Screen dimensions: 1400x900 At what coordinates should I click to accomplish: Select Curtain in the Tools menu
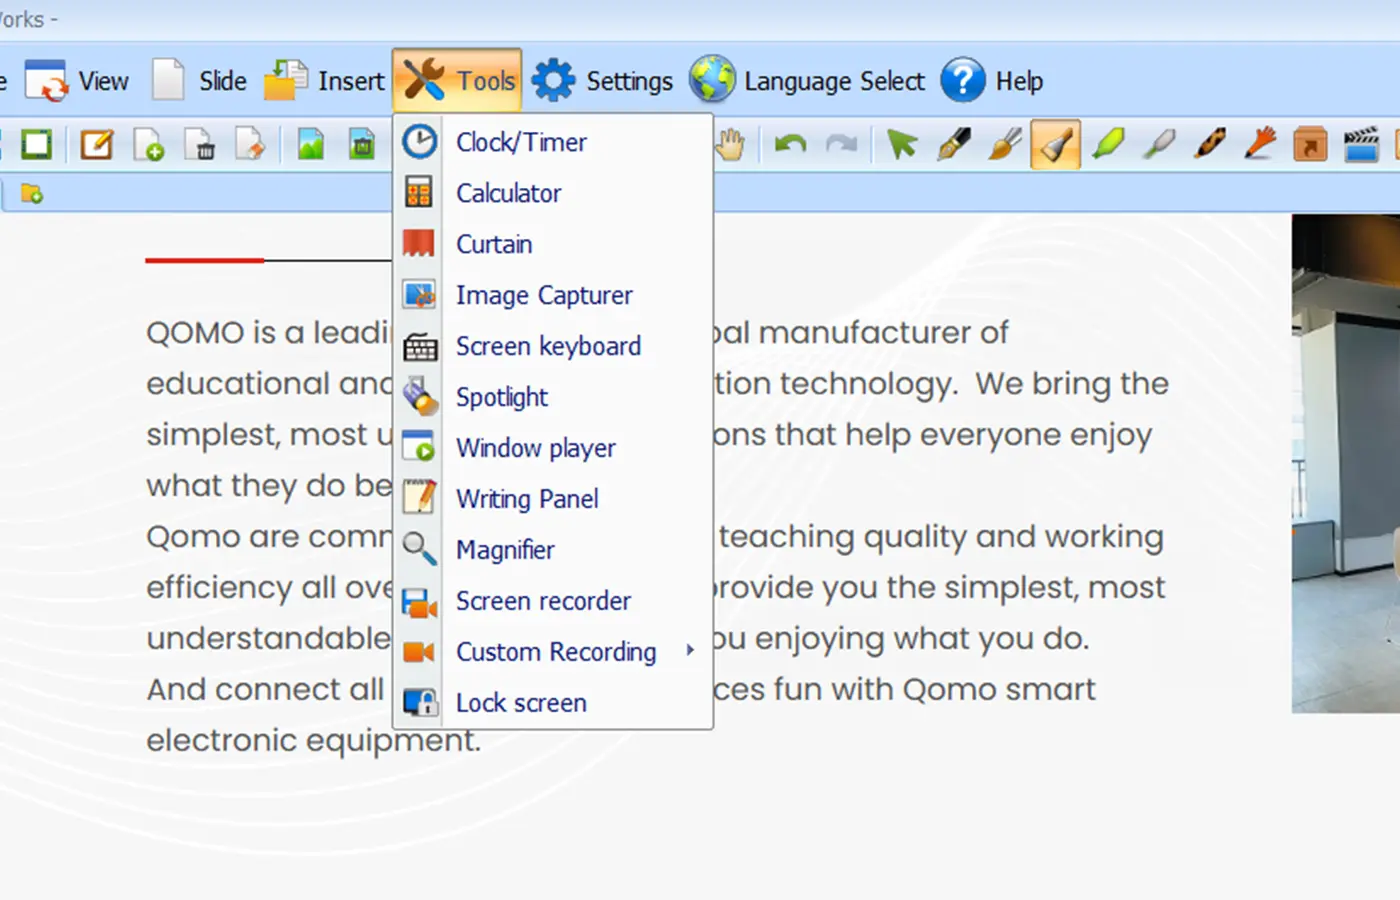click(x=553, y=244)
